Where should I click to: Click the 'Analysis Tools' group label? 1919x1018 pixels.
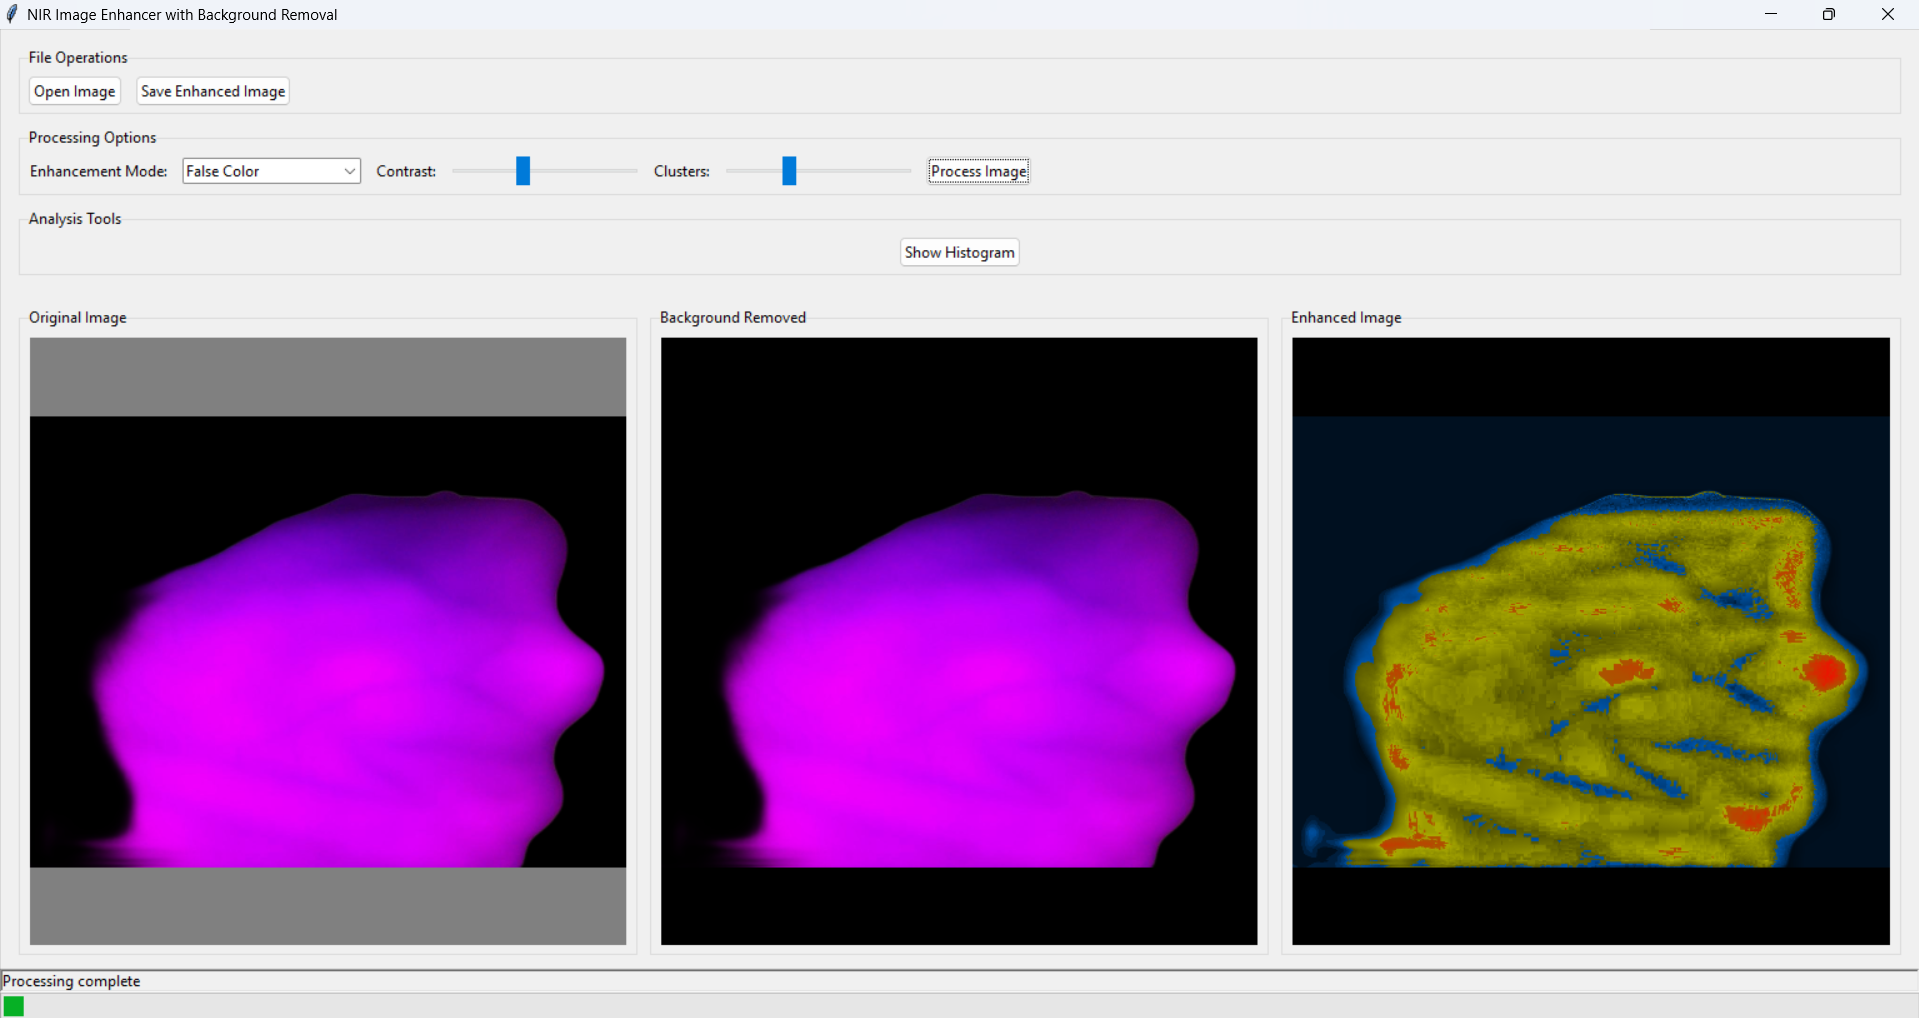click(x=75, y=218)
